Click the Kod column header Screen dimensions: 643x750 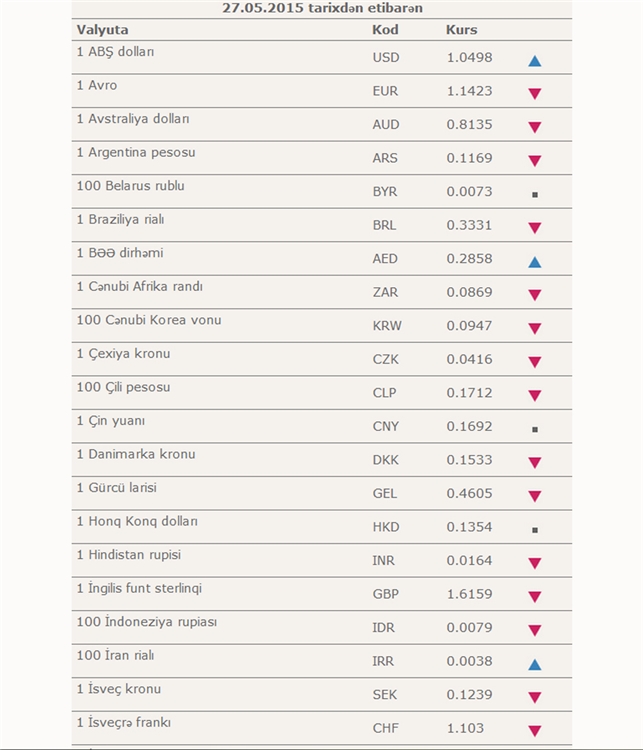click(385, 30)
